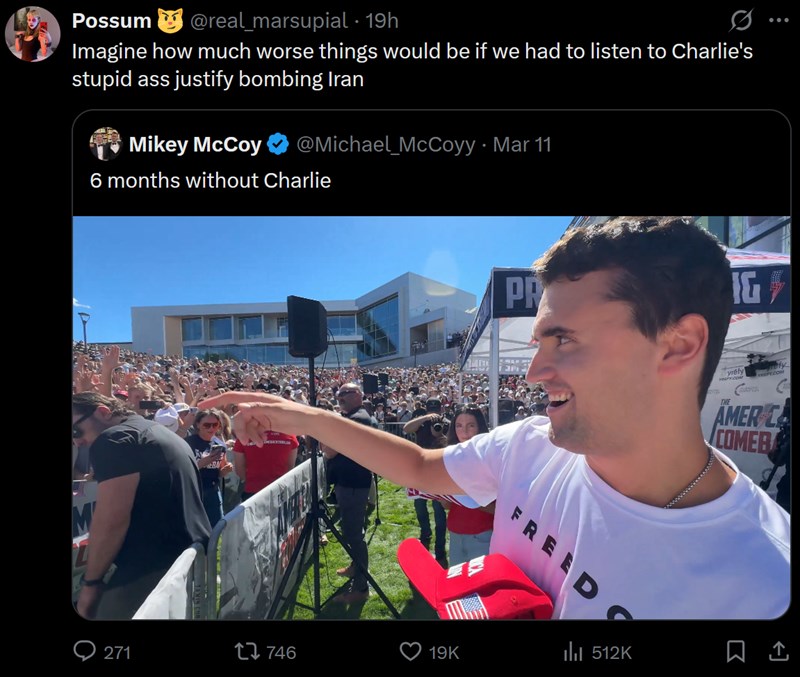Click the 746 repost count

[280, 652]
